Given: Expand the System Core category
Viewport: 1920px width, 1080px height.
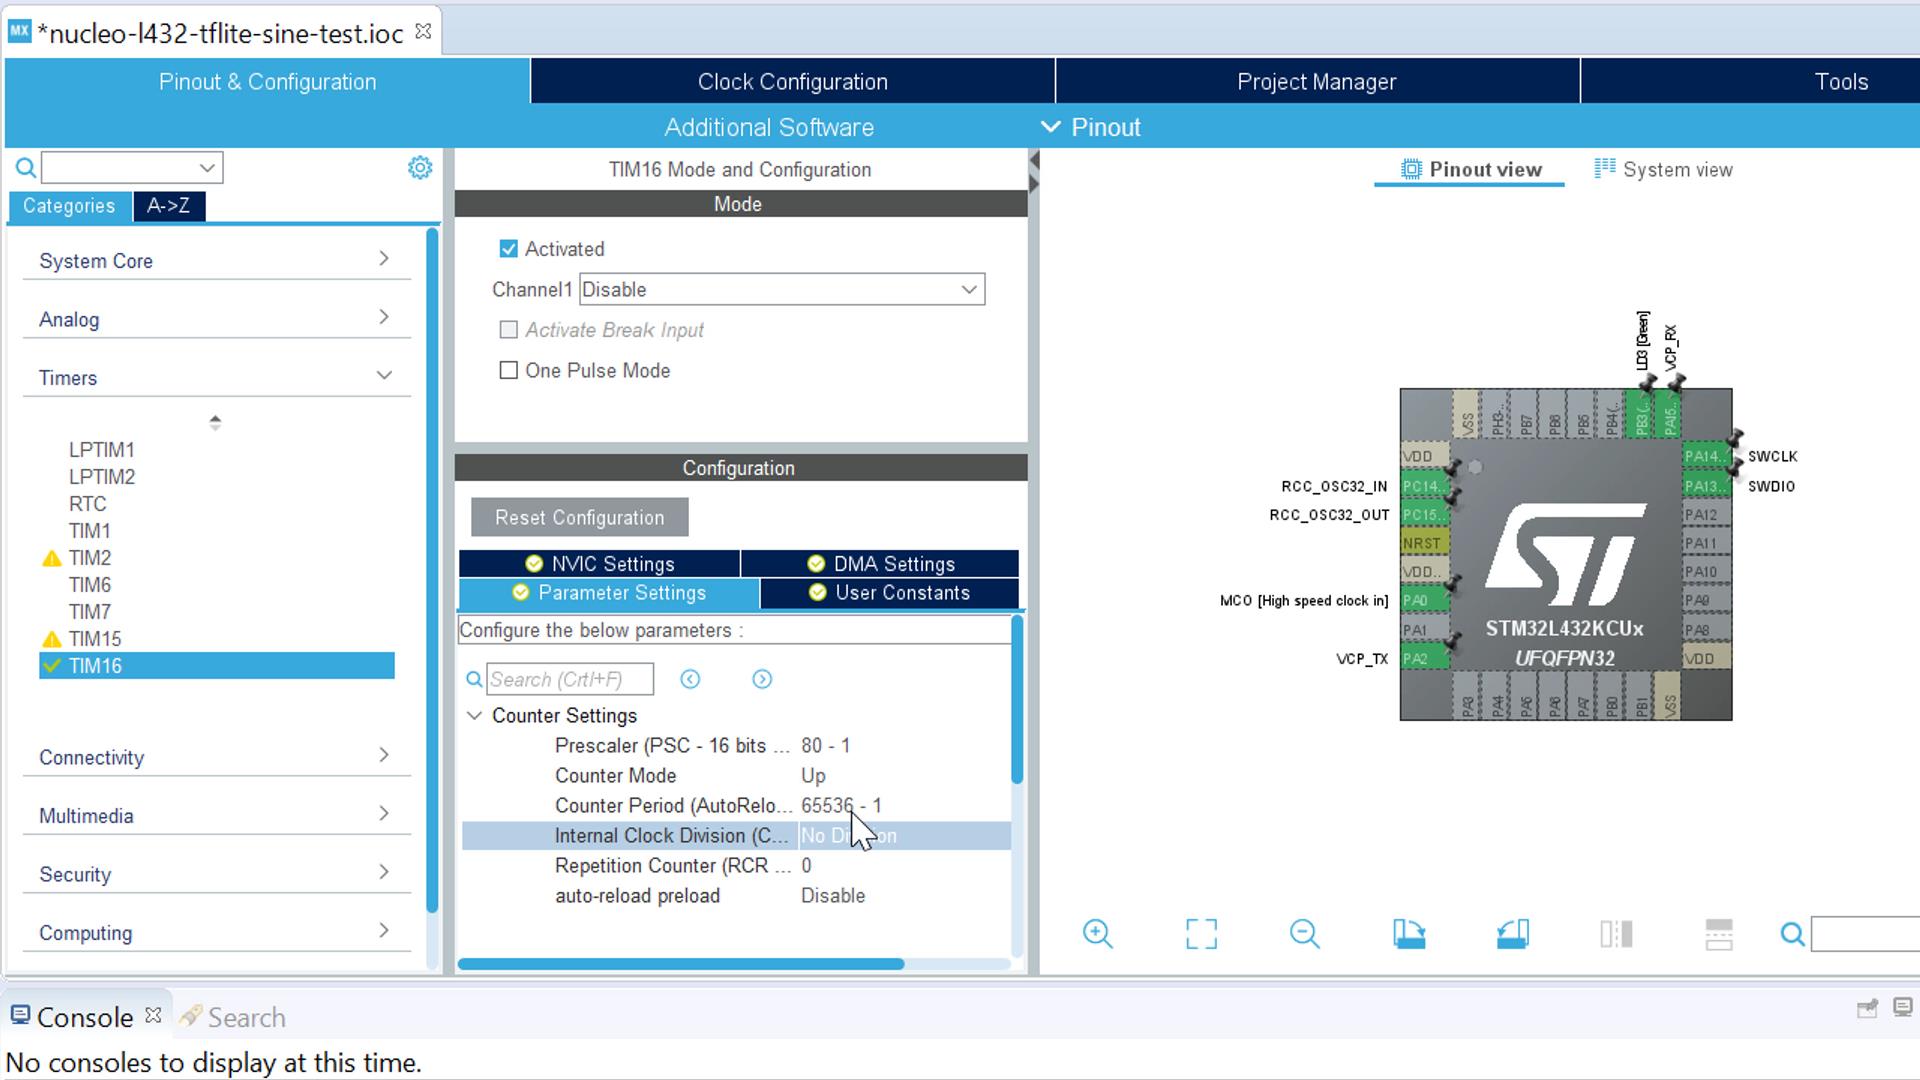Looking at the screenshot, I should (x=216, y=261).
